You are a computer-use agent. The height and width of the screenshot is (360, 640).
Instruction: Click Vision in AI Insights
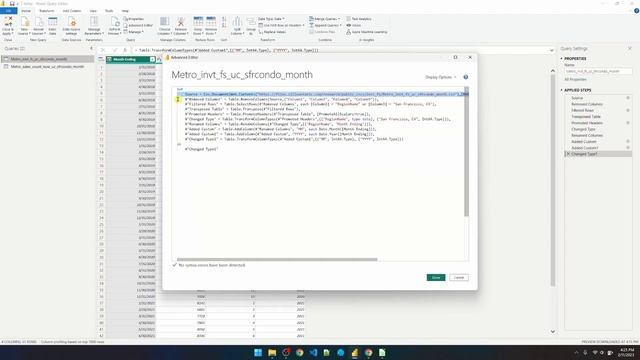[x=353, y=25]
